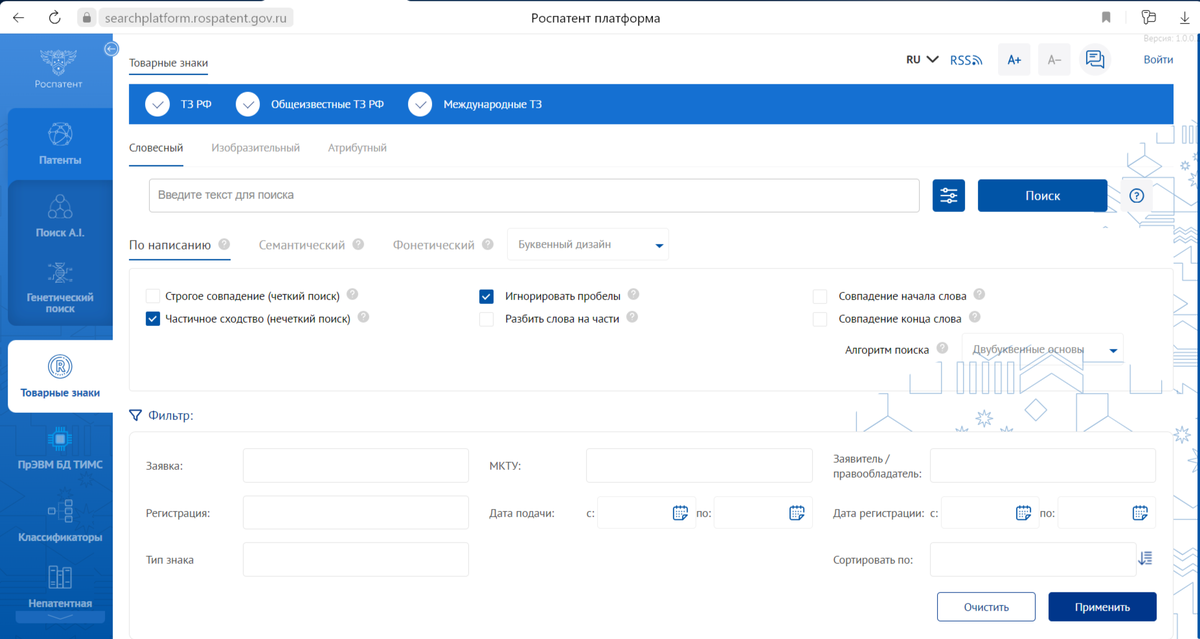Open calendar for Дата регистрации start
This screenshot has height=639, width=1200.
(x=1024, y=513)
